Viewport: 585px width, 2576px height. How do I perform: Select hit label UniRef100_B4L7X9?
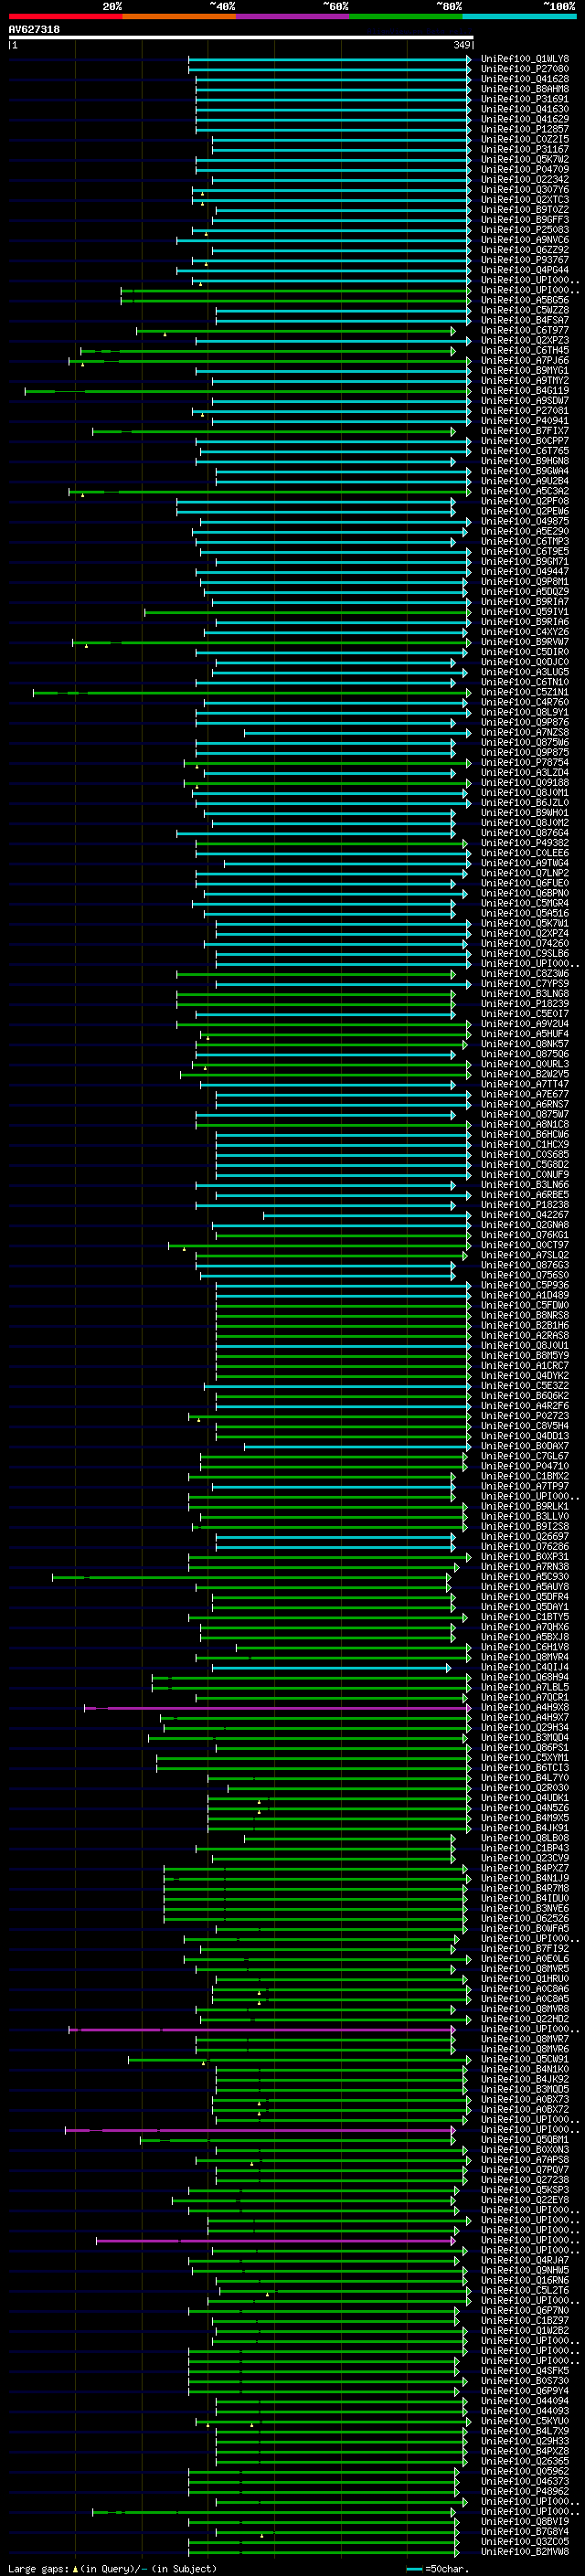point(525,2431)
